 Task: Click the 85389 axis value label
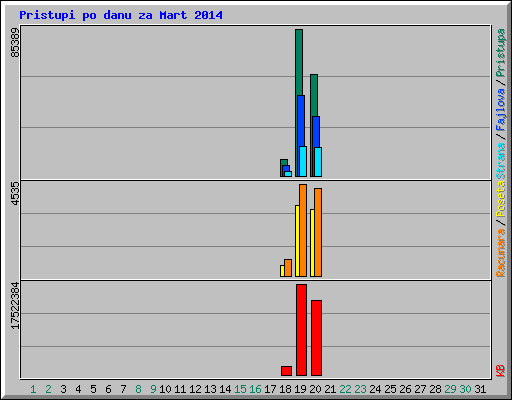coord(15,43)
